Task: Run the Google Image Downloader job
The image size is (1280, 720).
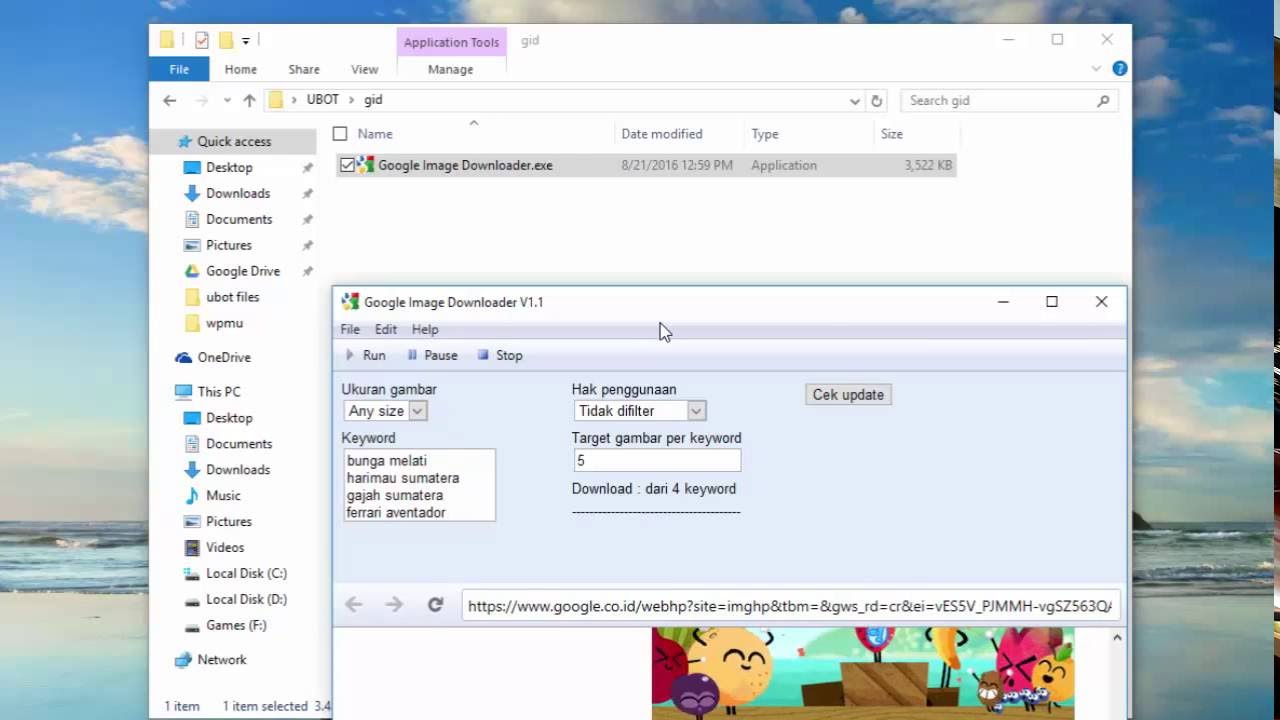Action: (366, 355)
